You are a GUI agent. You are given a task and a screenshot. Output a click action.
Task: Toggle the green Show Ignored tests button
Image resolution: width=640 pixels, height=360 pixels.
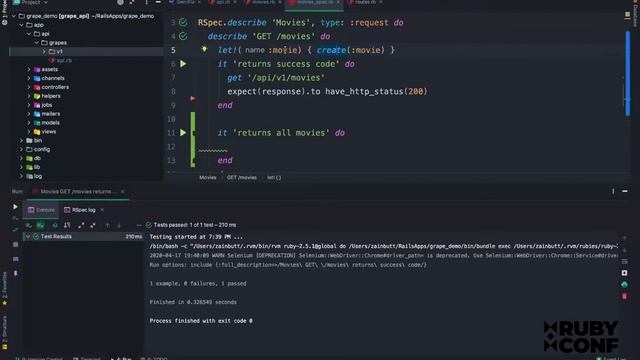tap(40, 225)
